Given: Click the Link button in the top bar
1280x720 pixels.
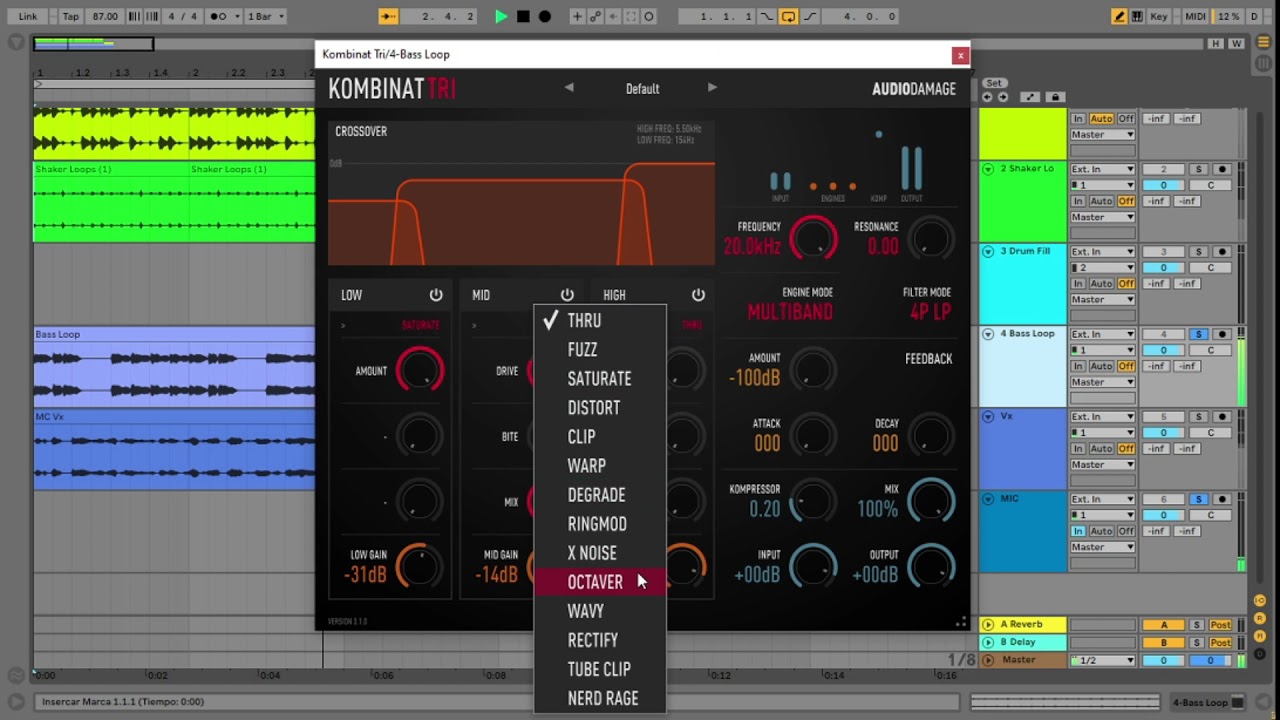Looking at the screenshot, I should point(28,16).
